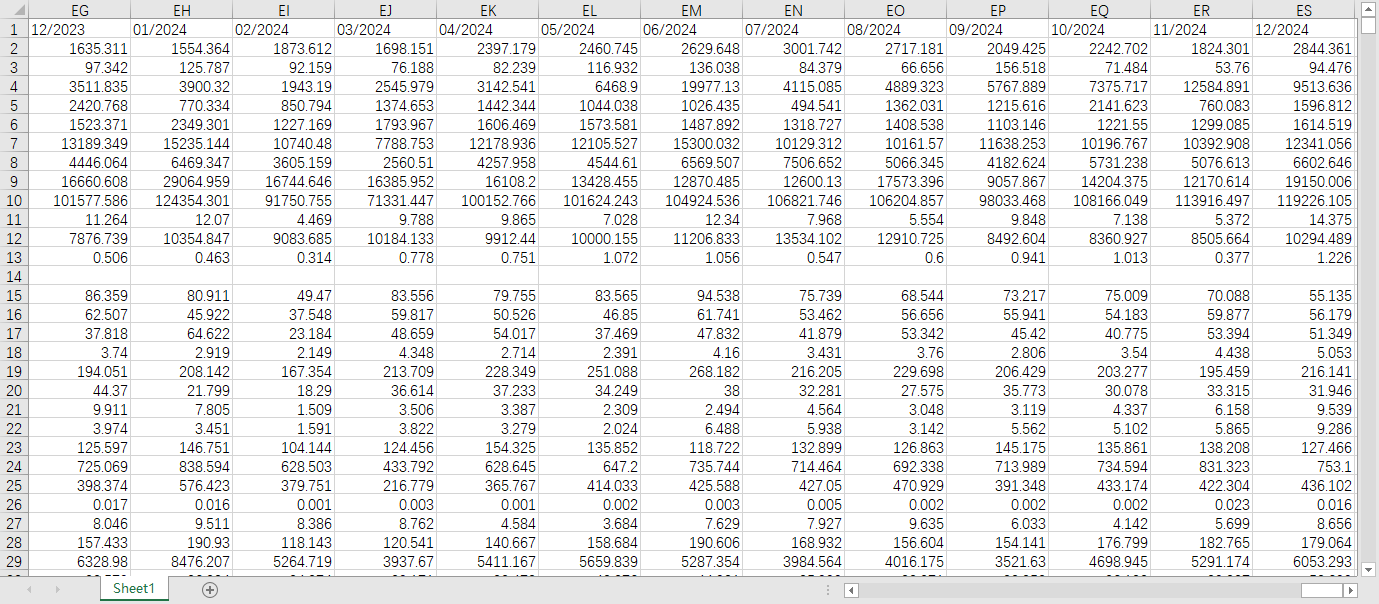1379x604 pixels.
Task: Select cell with value 12.34
Action: pos(691,219)
